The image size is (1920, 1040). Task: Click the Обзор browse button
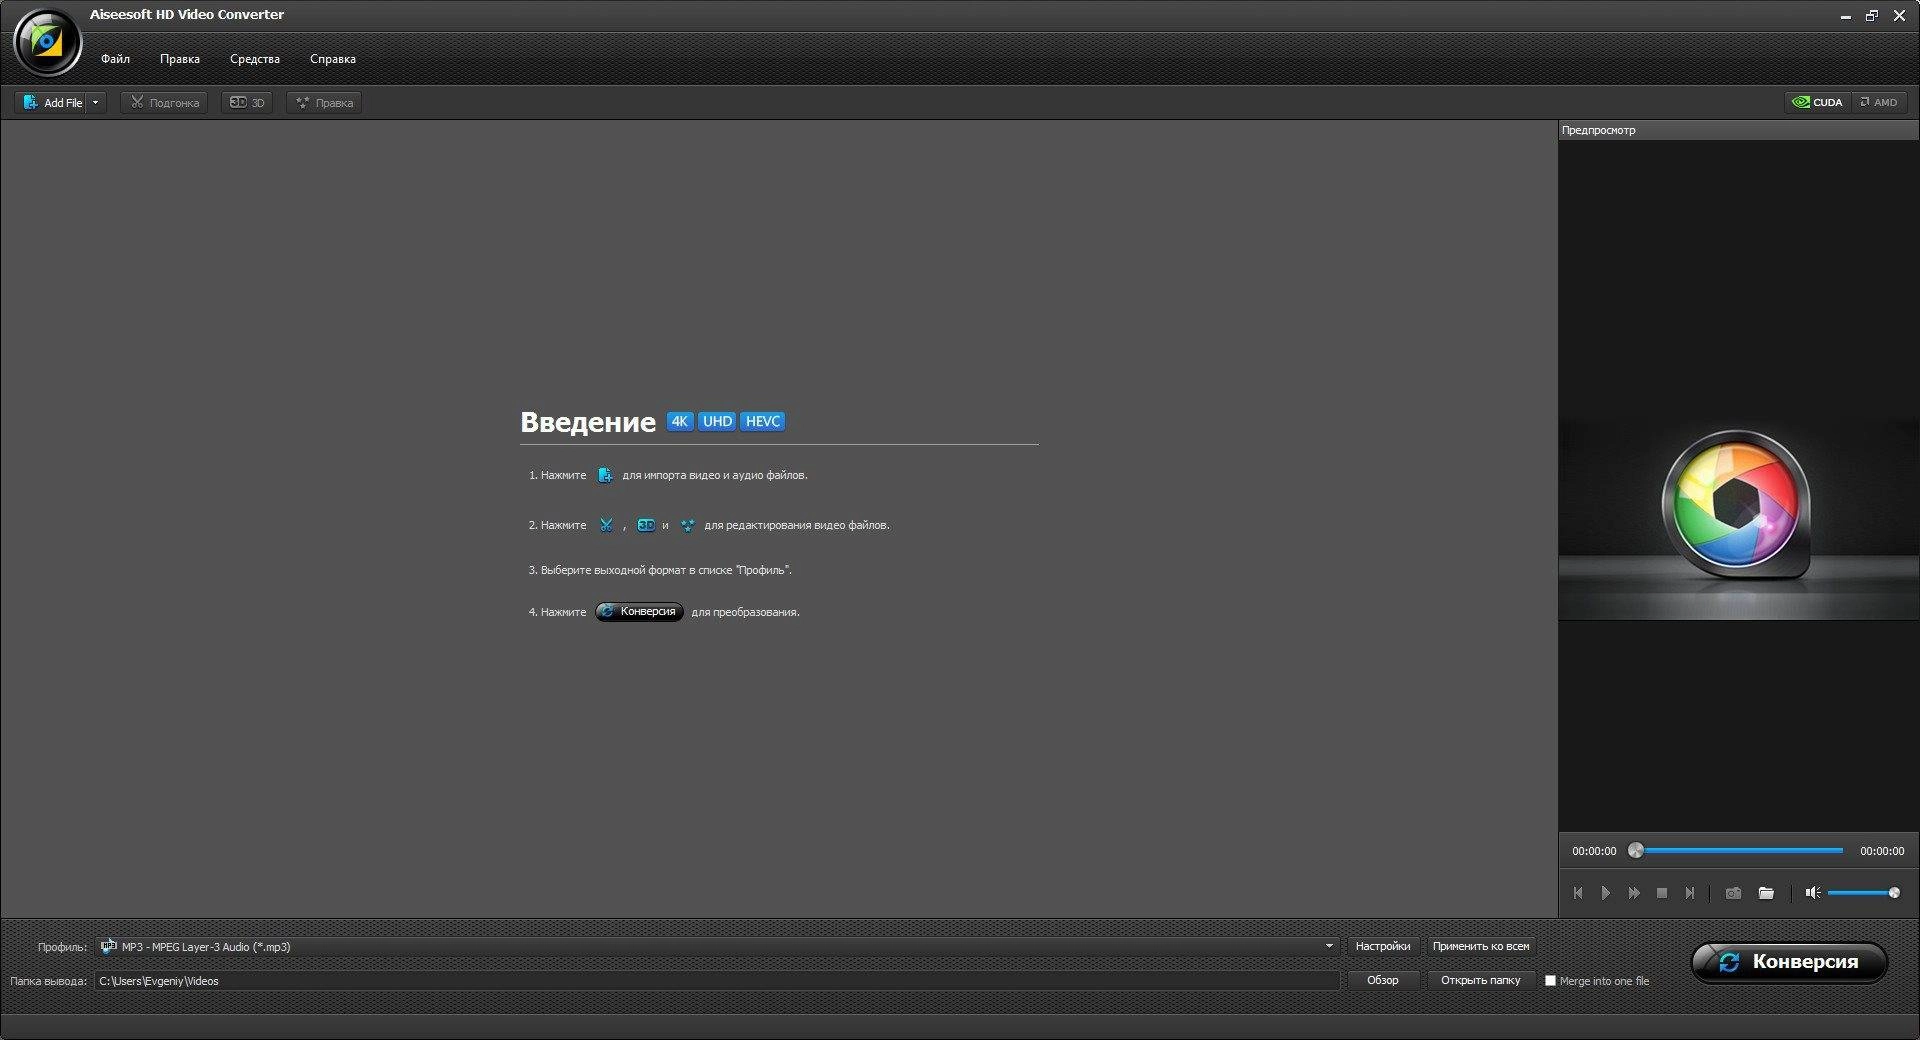click(x=1383, y=980)
